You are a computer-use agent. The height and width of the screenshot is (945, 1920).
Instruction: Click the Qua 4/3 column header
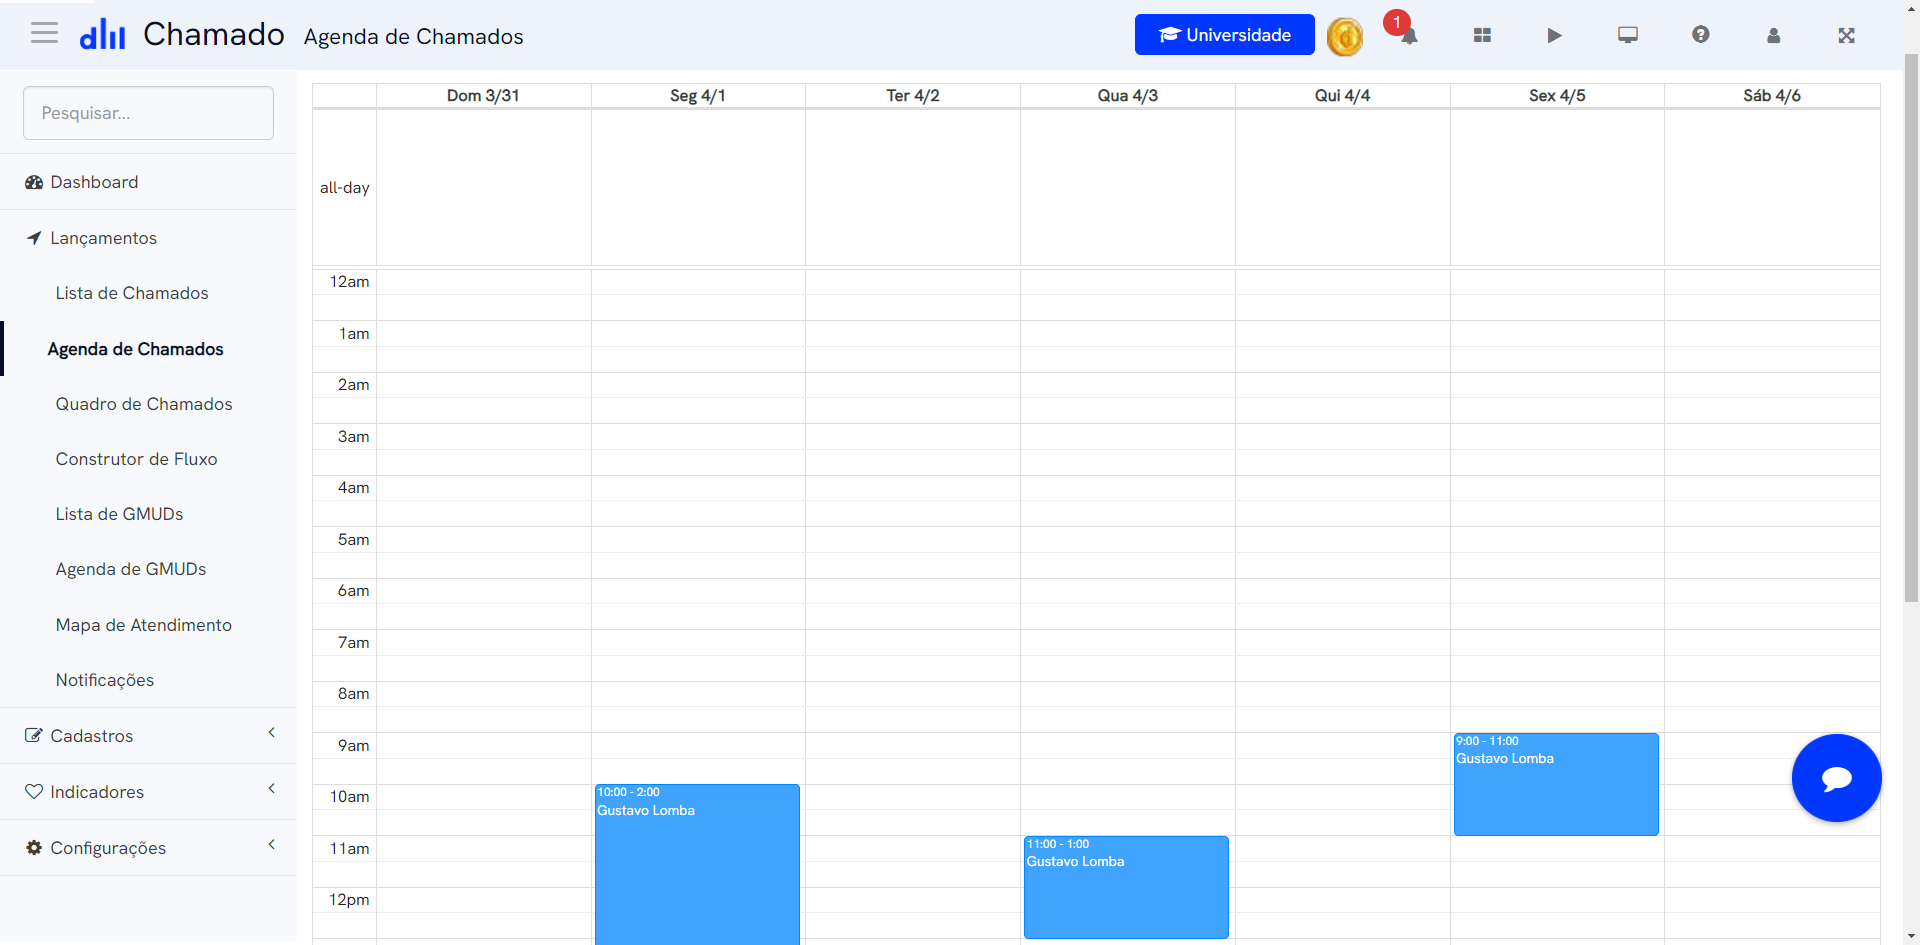[x=1128, y=96]
